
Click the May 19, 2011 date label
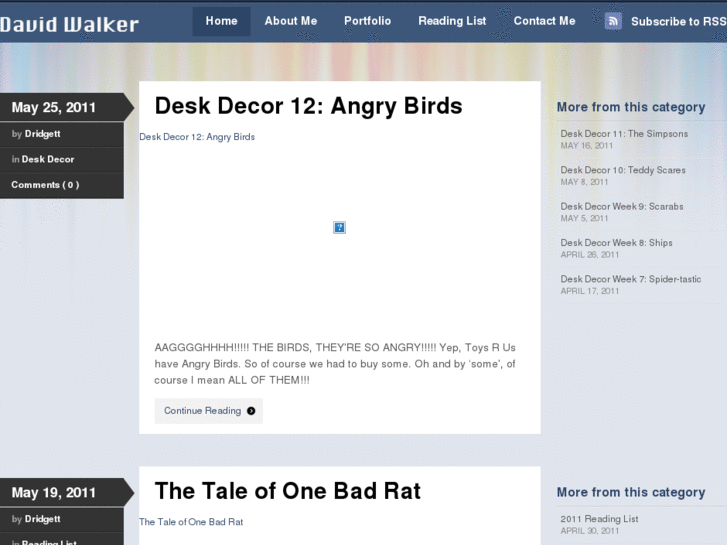click(x=53, y=493)
